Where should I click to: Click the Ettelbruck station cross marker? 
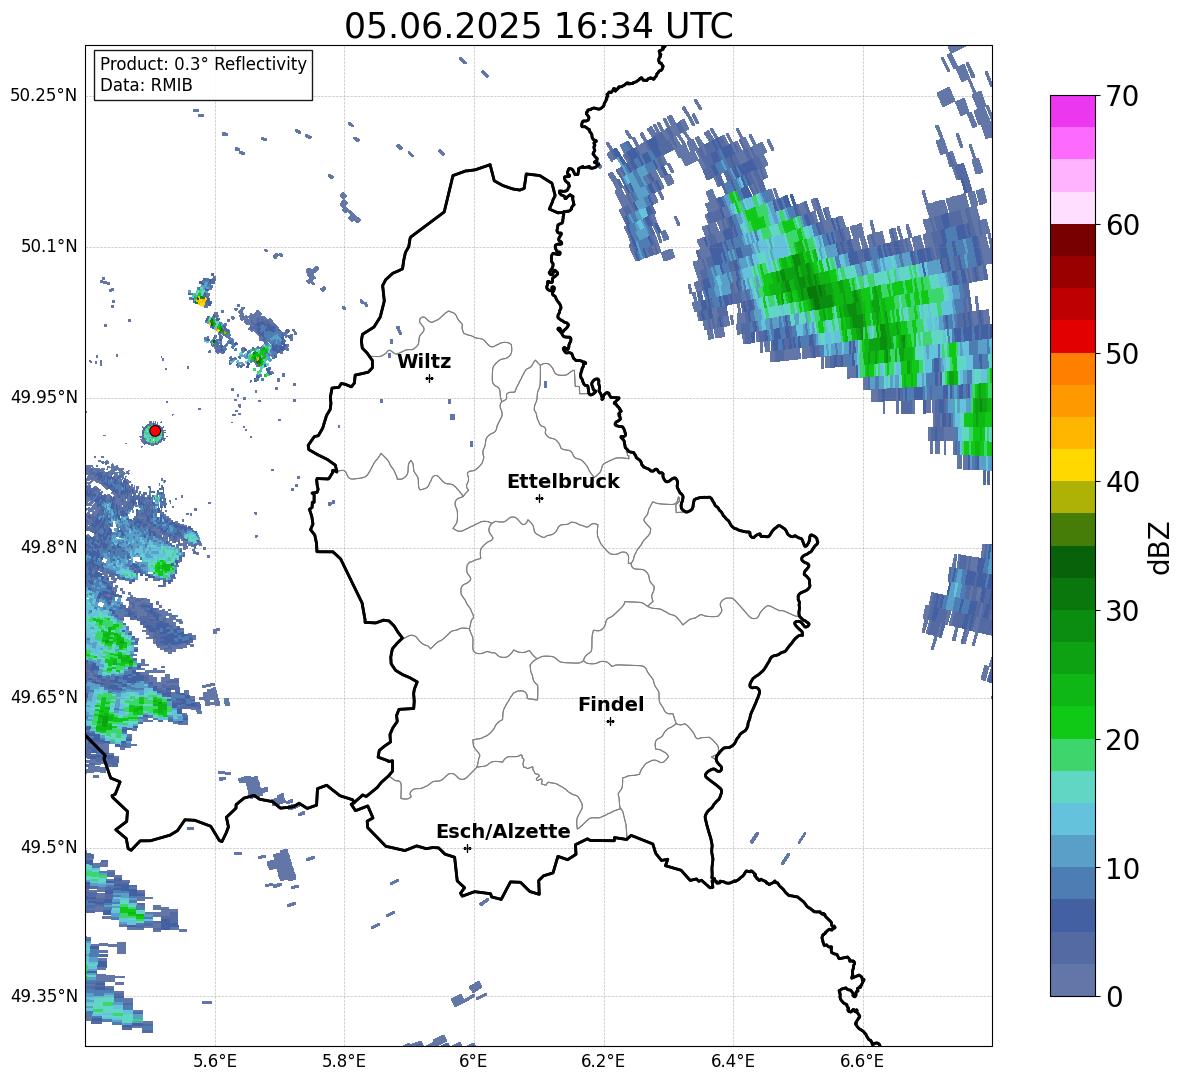pyautogui.click(x=539, y=498)
